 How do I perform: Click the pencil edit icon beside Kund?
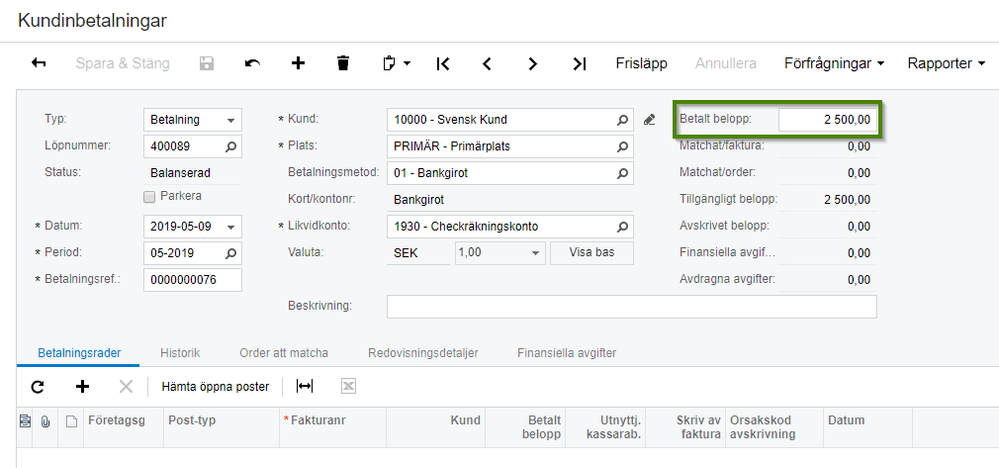click(649, 120)
